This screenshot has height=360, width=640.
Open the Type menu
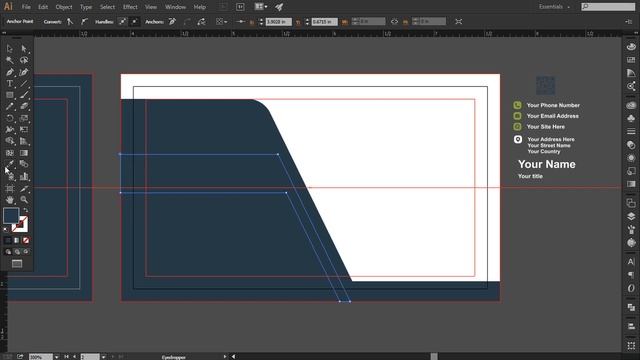pyautogui.click(x=86, y=7)
